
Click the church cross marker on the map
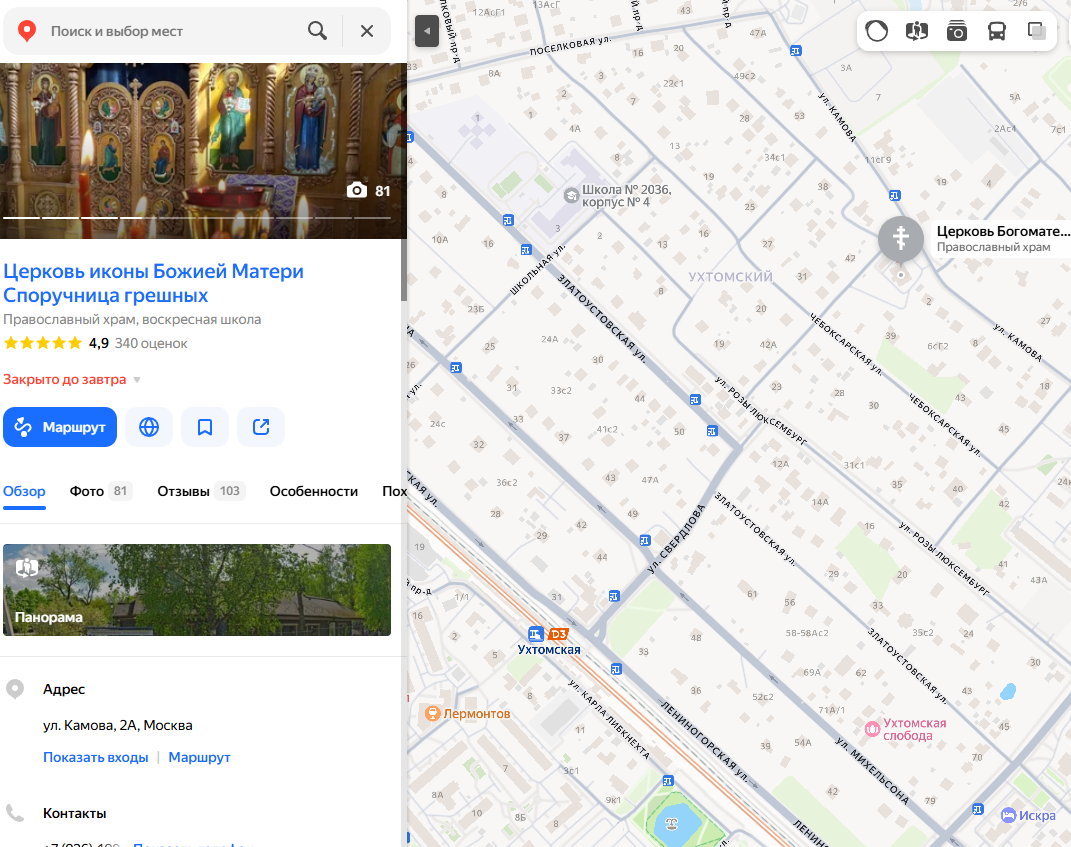click(901, 240)
